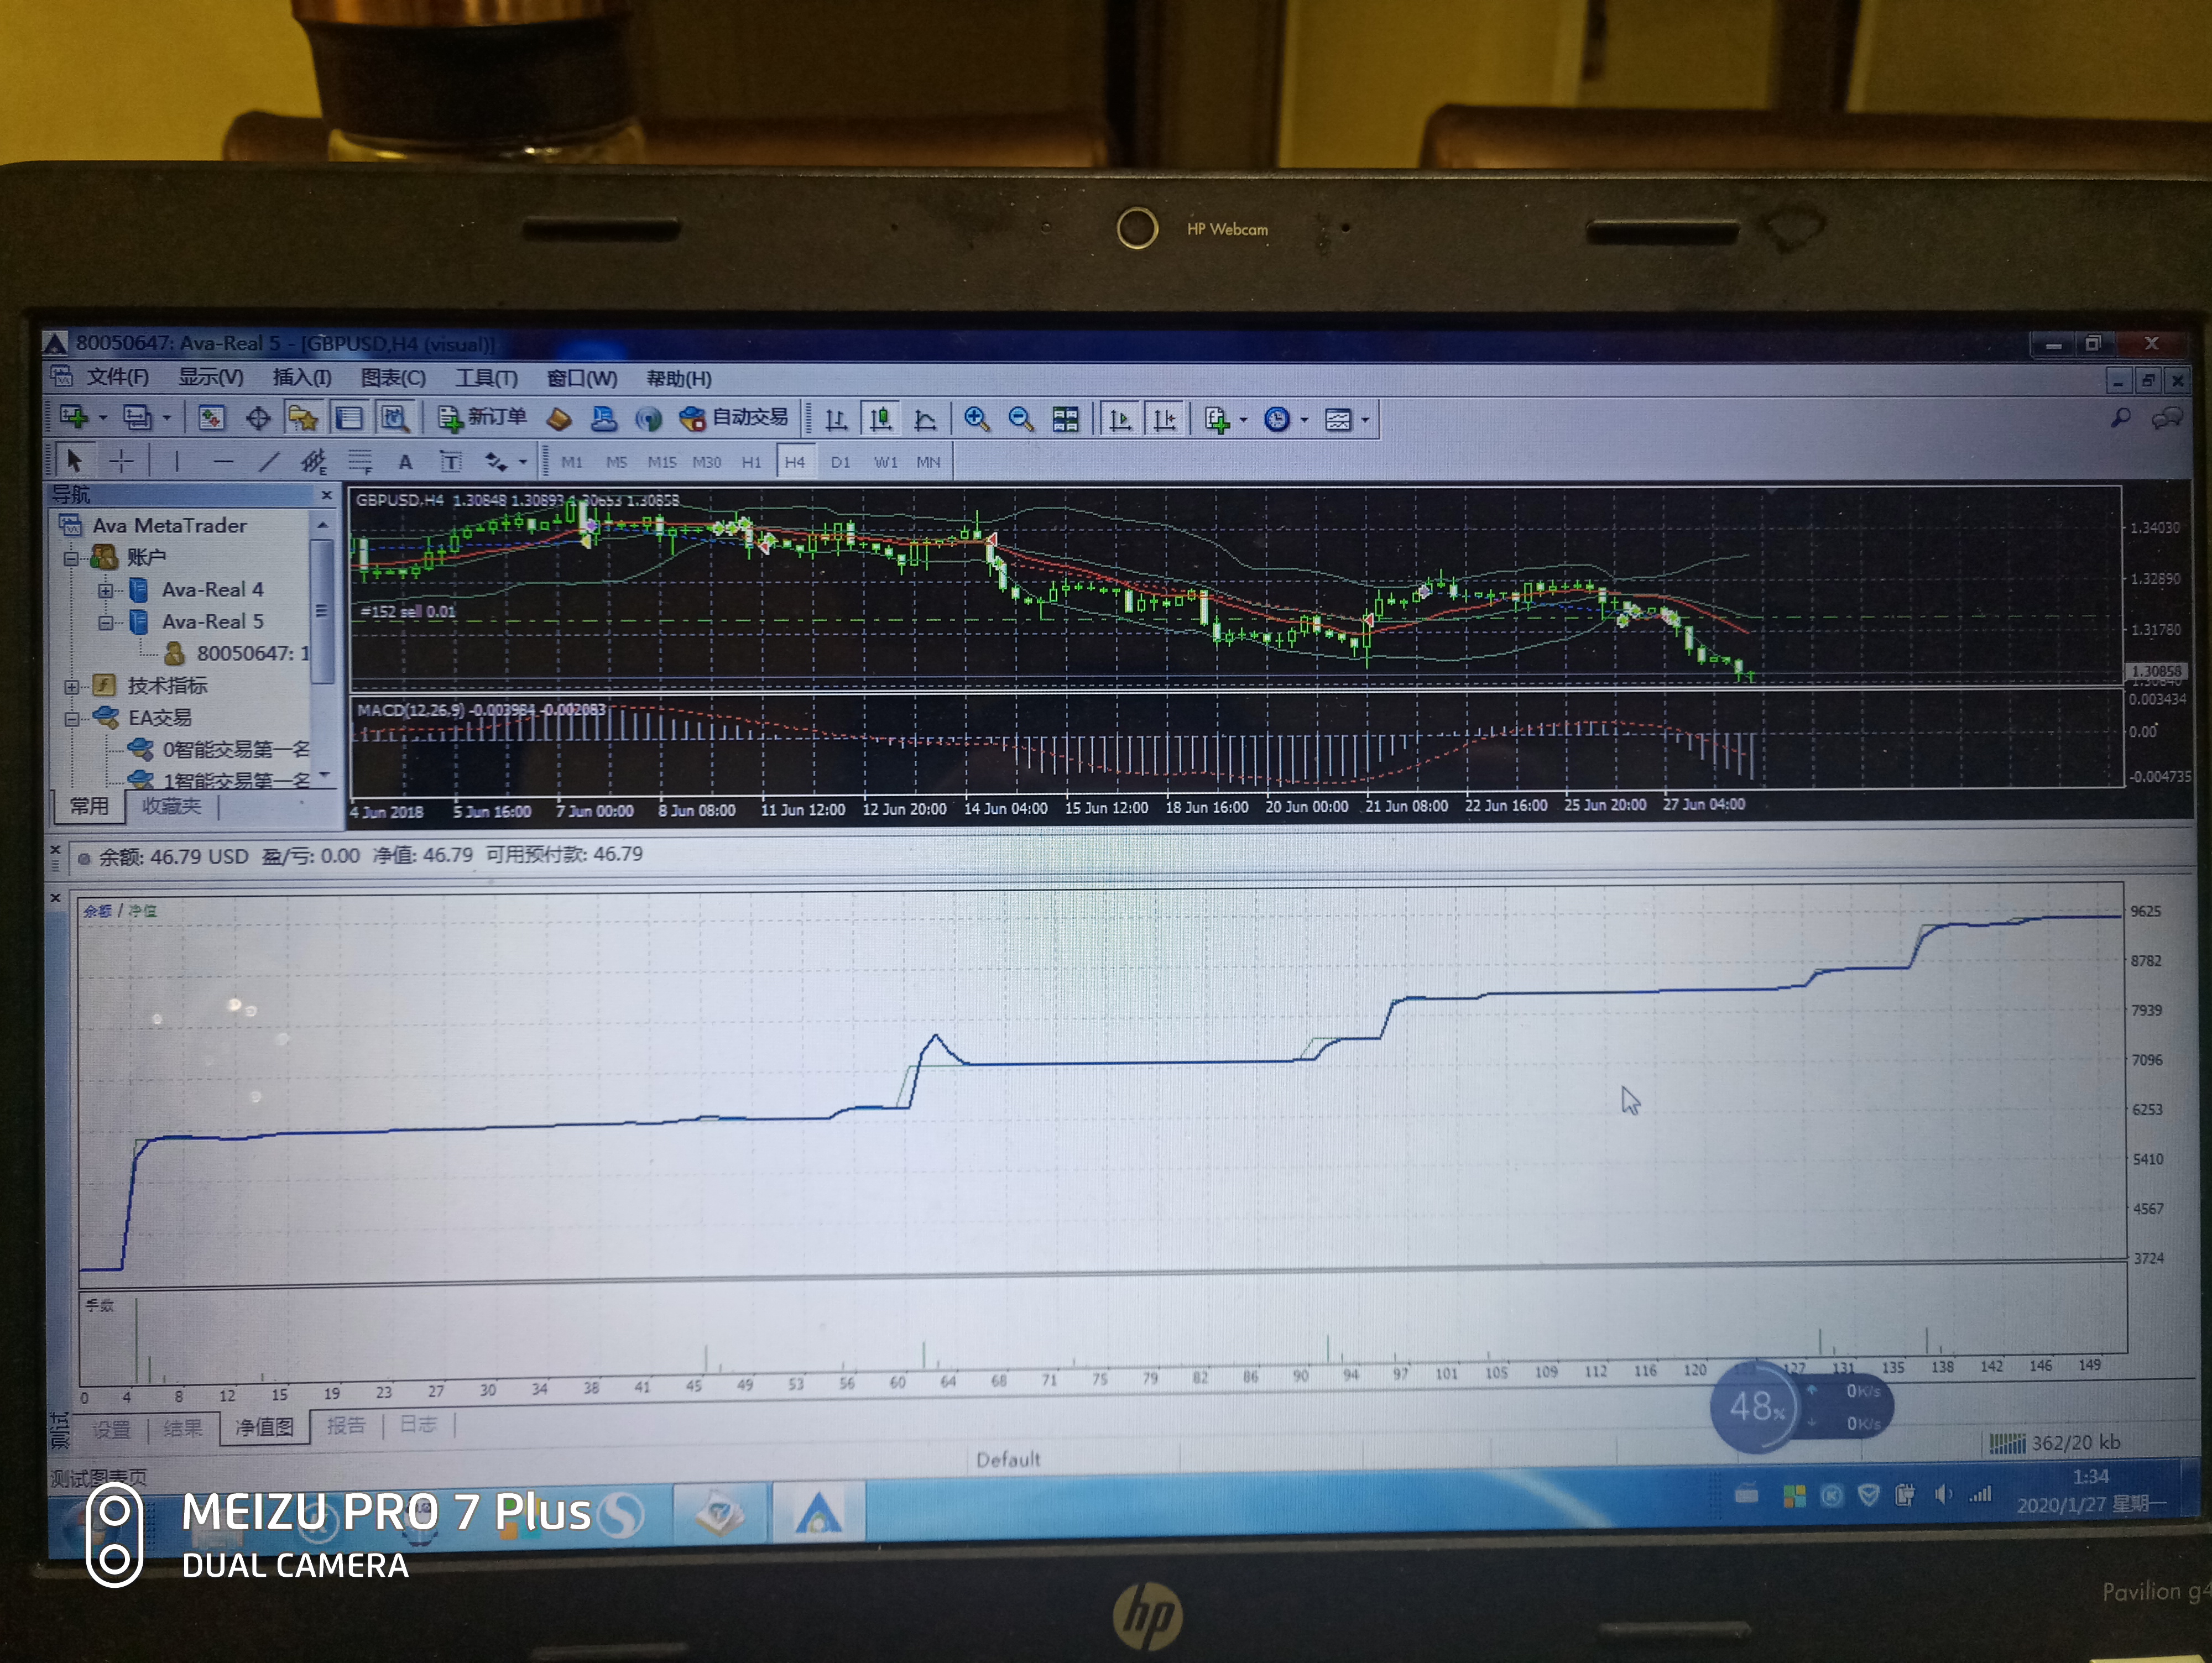This screenshot has height=1663, width=2212.
Task: Open the 图表(C) menu
Action: 393,378
